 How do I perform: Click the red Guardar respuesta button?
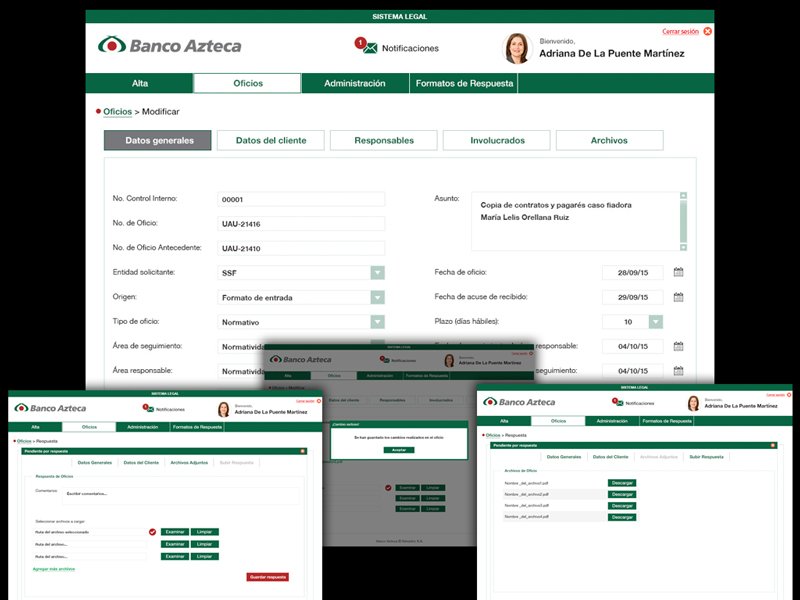pyautogui.click(x=268, y=577)
